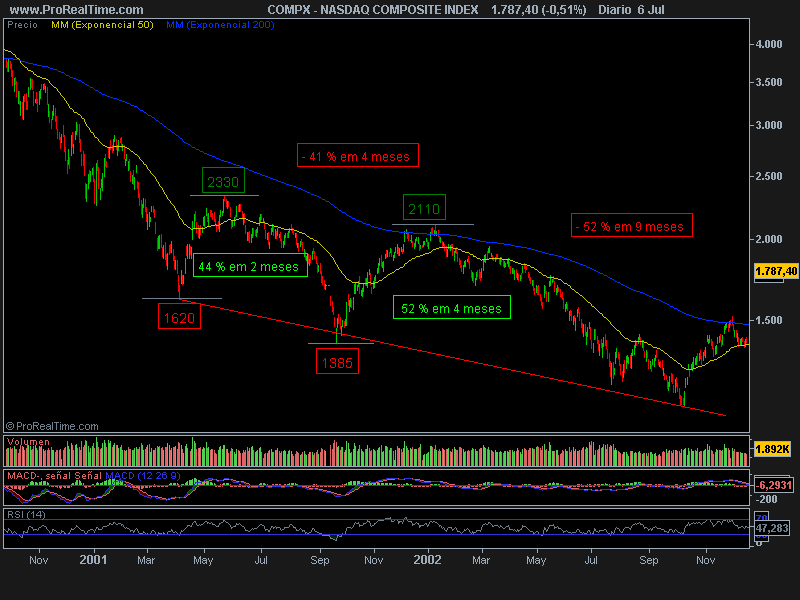Click the '52 % em 4 meses' annotation box
Image resolution: width=800 pixels, height=600 pixels.
click(452, 307)
